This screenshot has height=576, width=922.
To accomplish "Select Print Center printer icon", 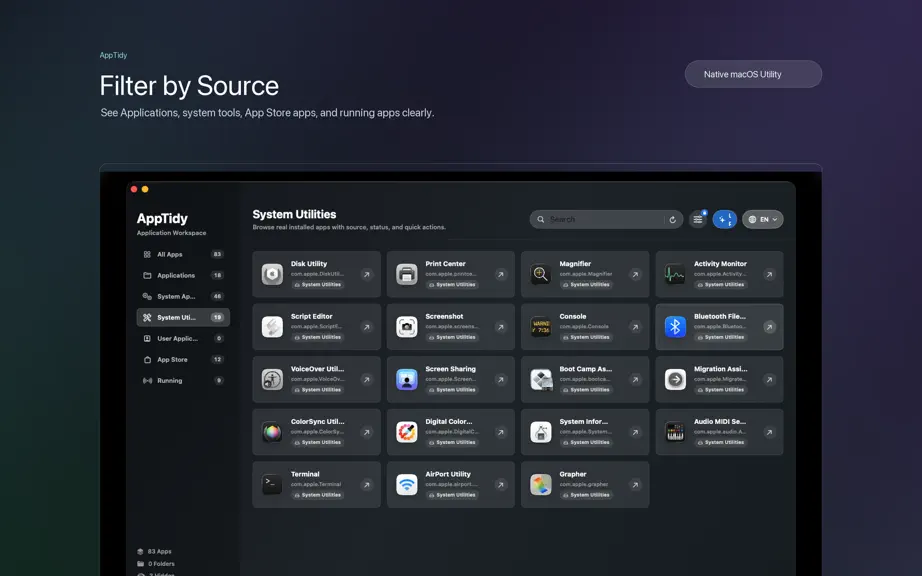I will pyautogui.click(x=406, y=274).
